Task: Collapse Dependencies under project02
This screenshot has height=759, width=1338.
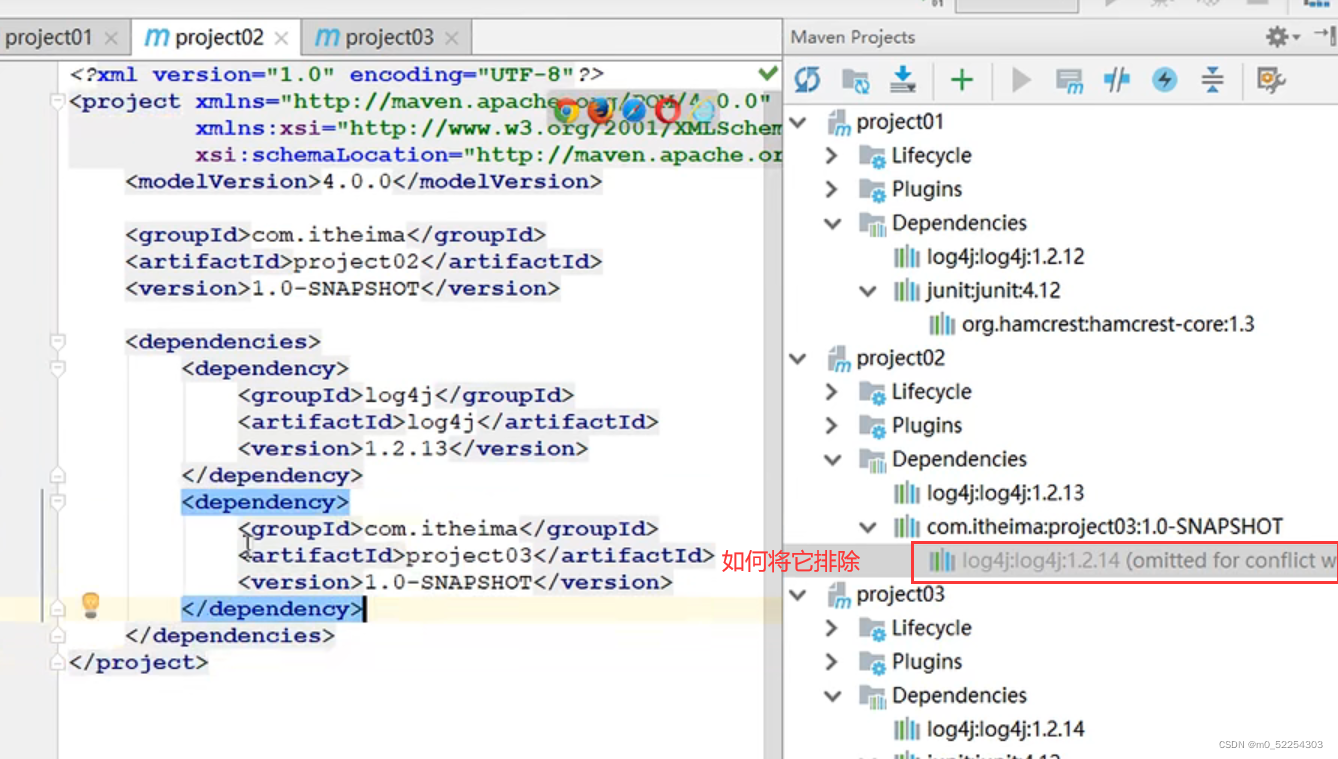Action: point(832,459)
